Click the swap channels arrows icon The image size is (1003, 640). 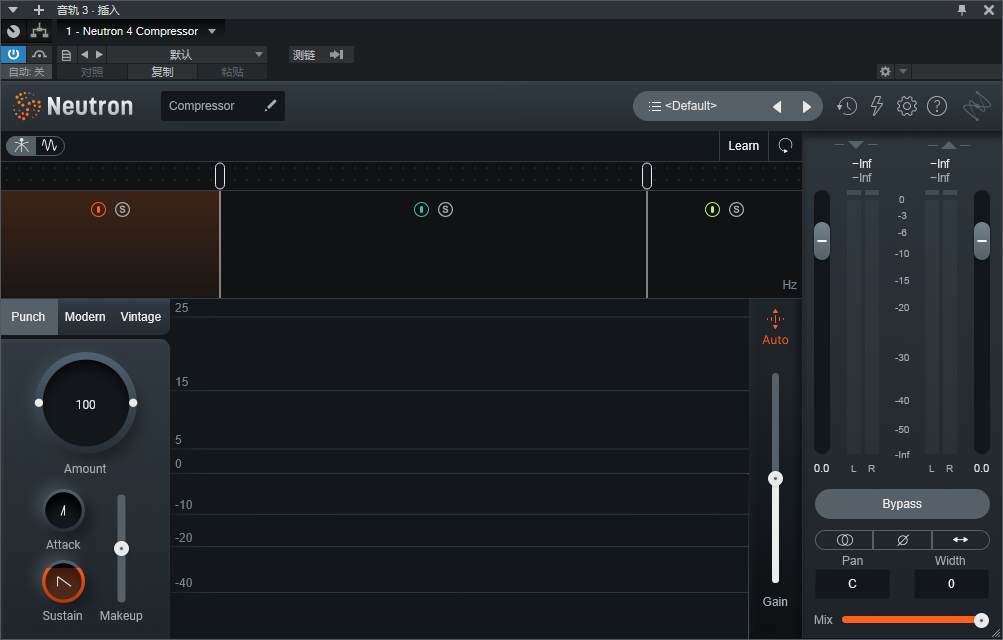961,540
